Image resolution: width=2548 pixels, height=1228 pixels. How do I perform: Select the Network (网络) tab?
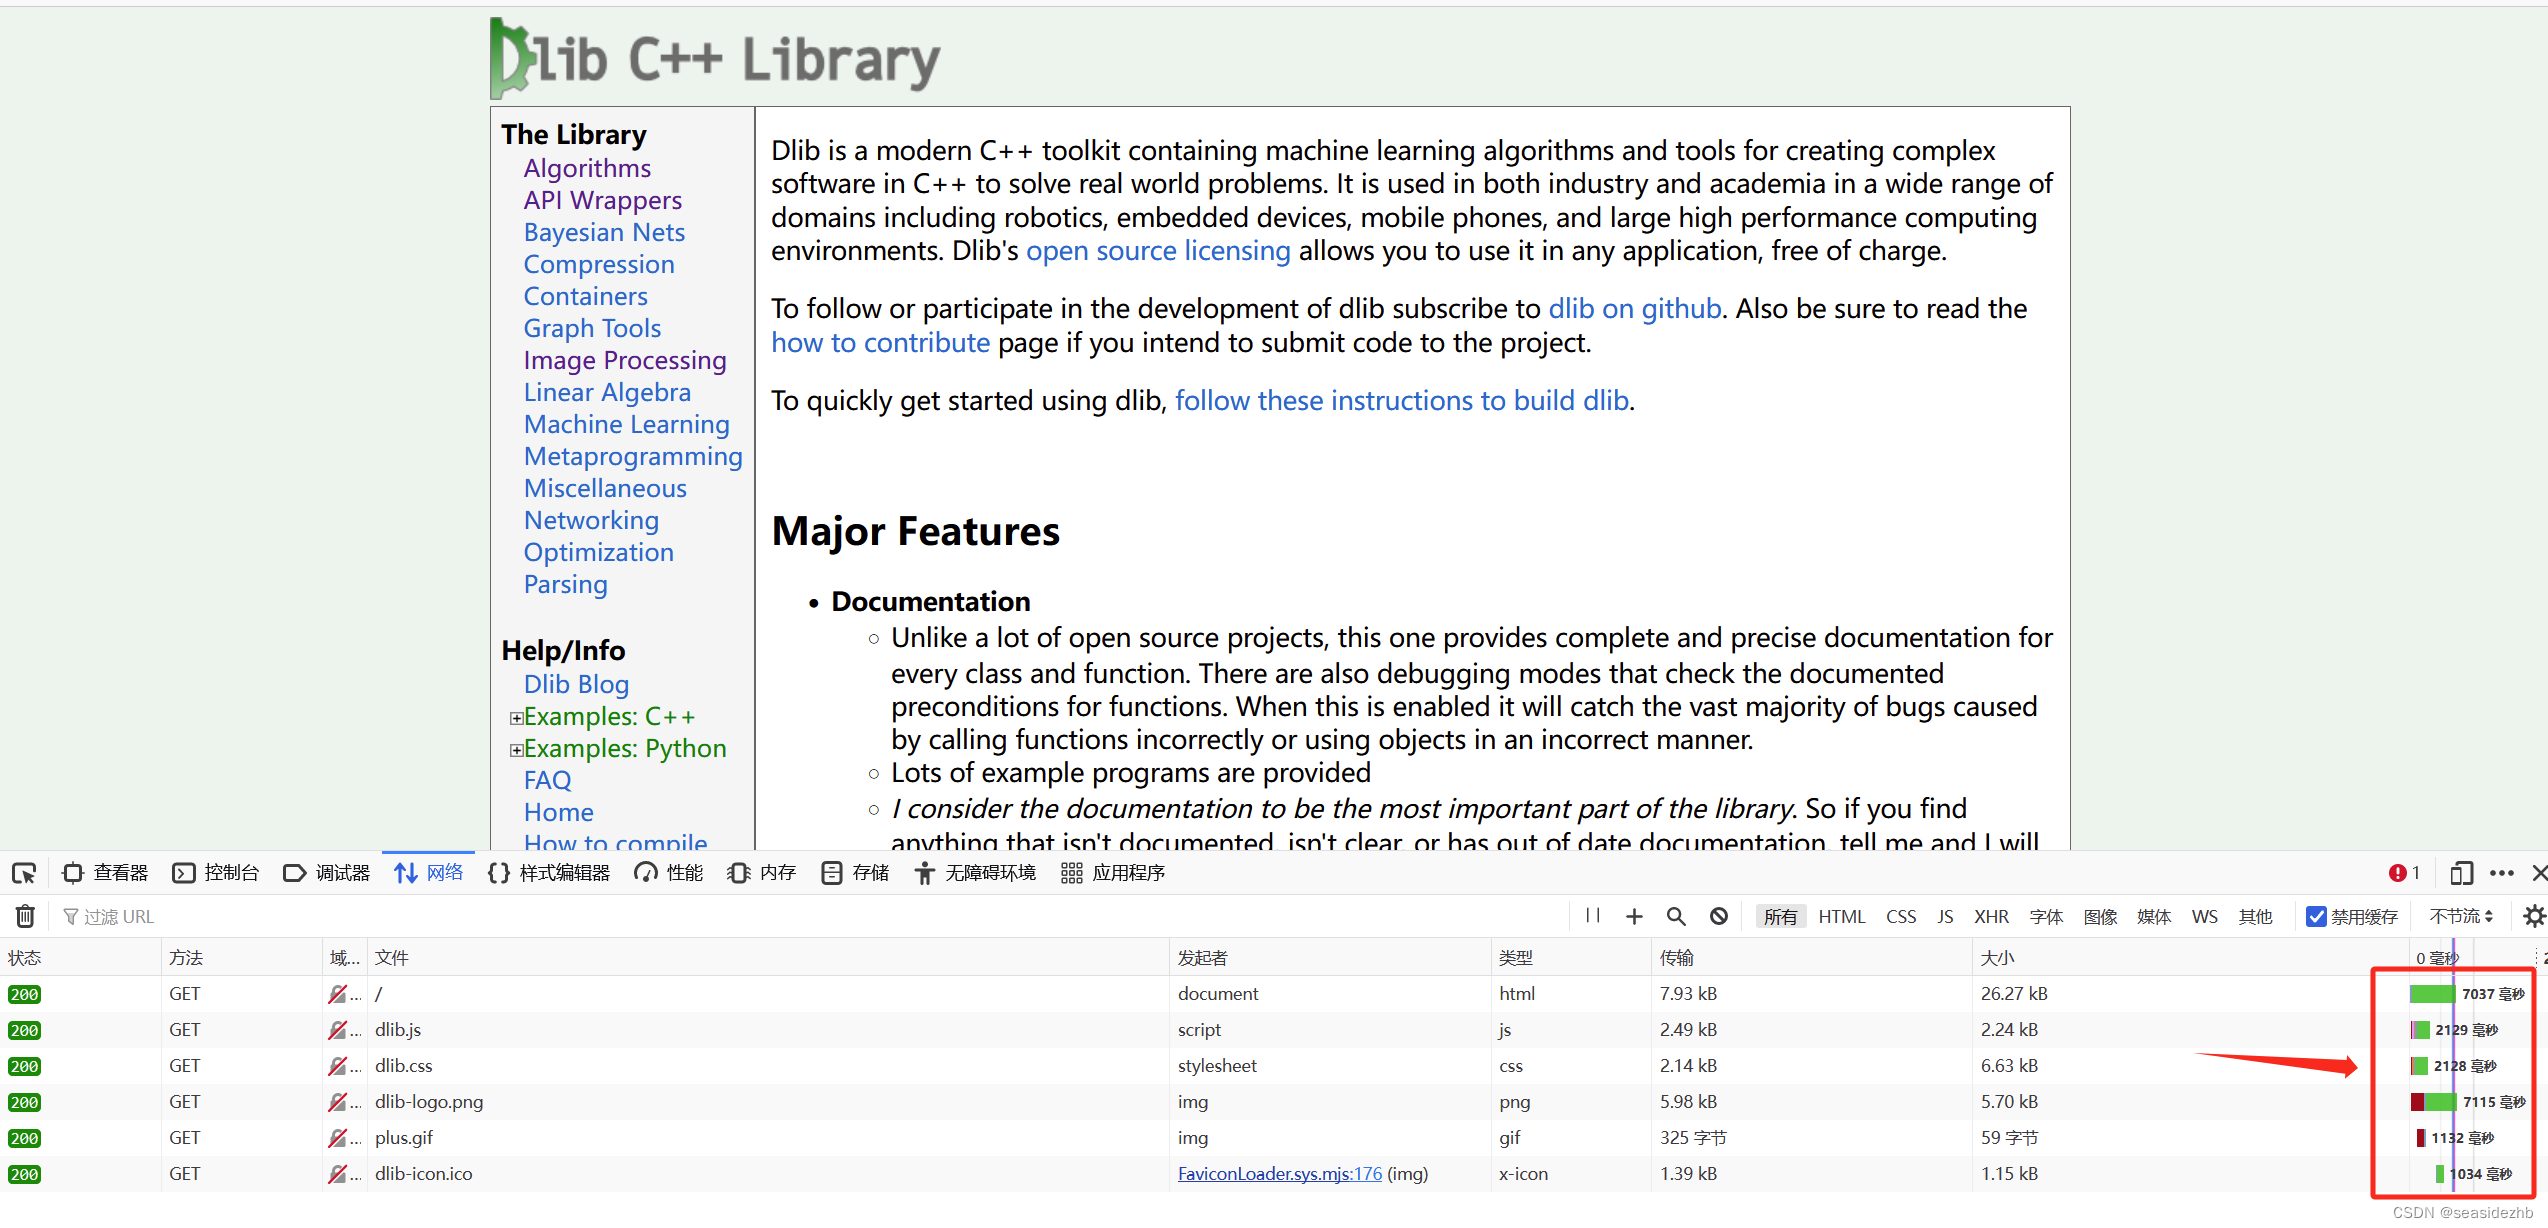coord(429,873)
